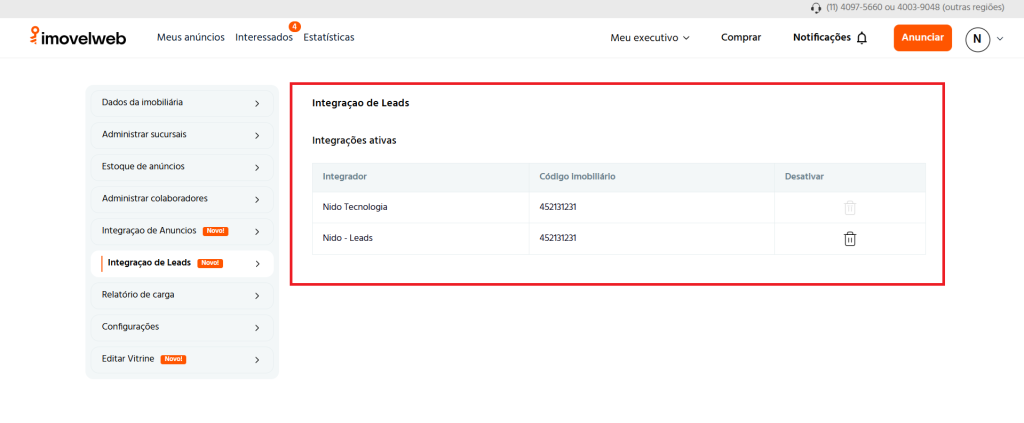Click the orange Interessados count badge
Screen dimensions: 1024x423
(294, 26)
